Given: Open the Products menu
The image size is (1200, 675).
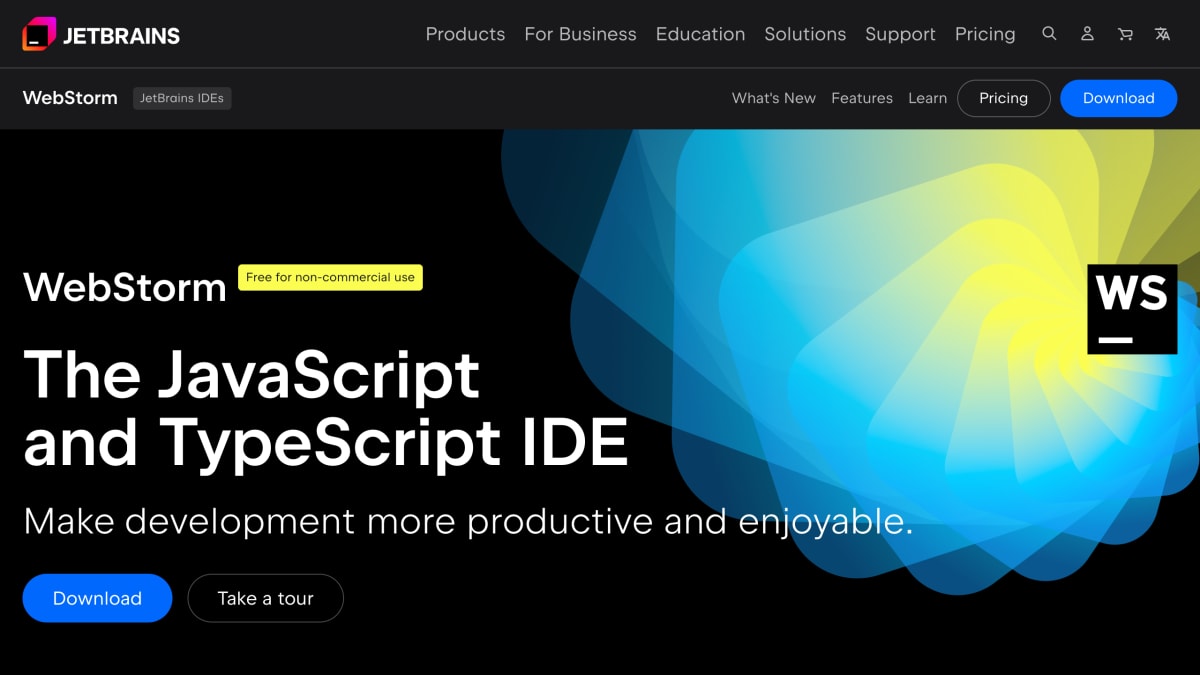Looking at the screenshot, I should point(465,34).
